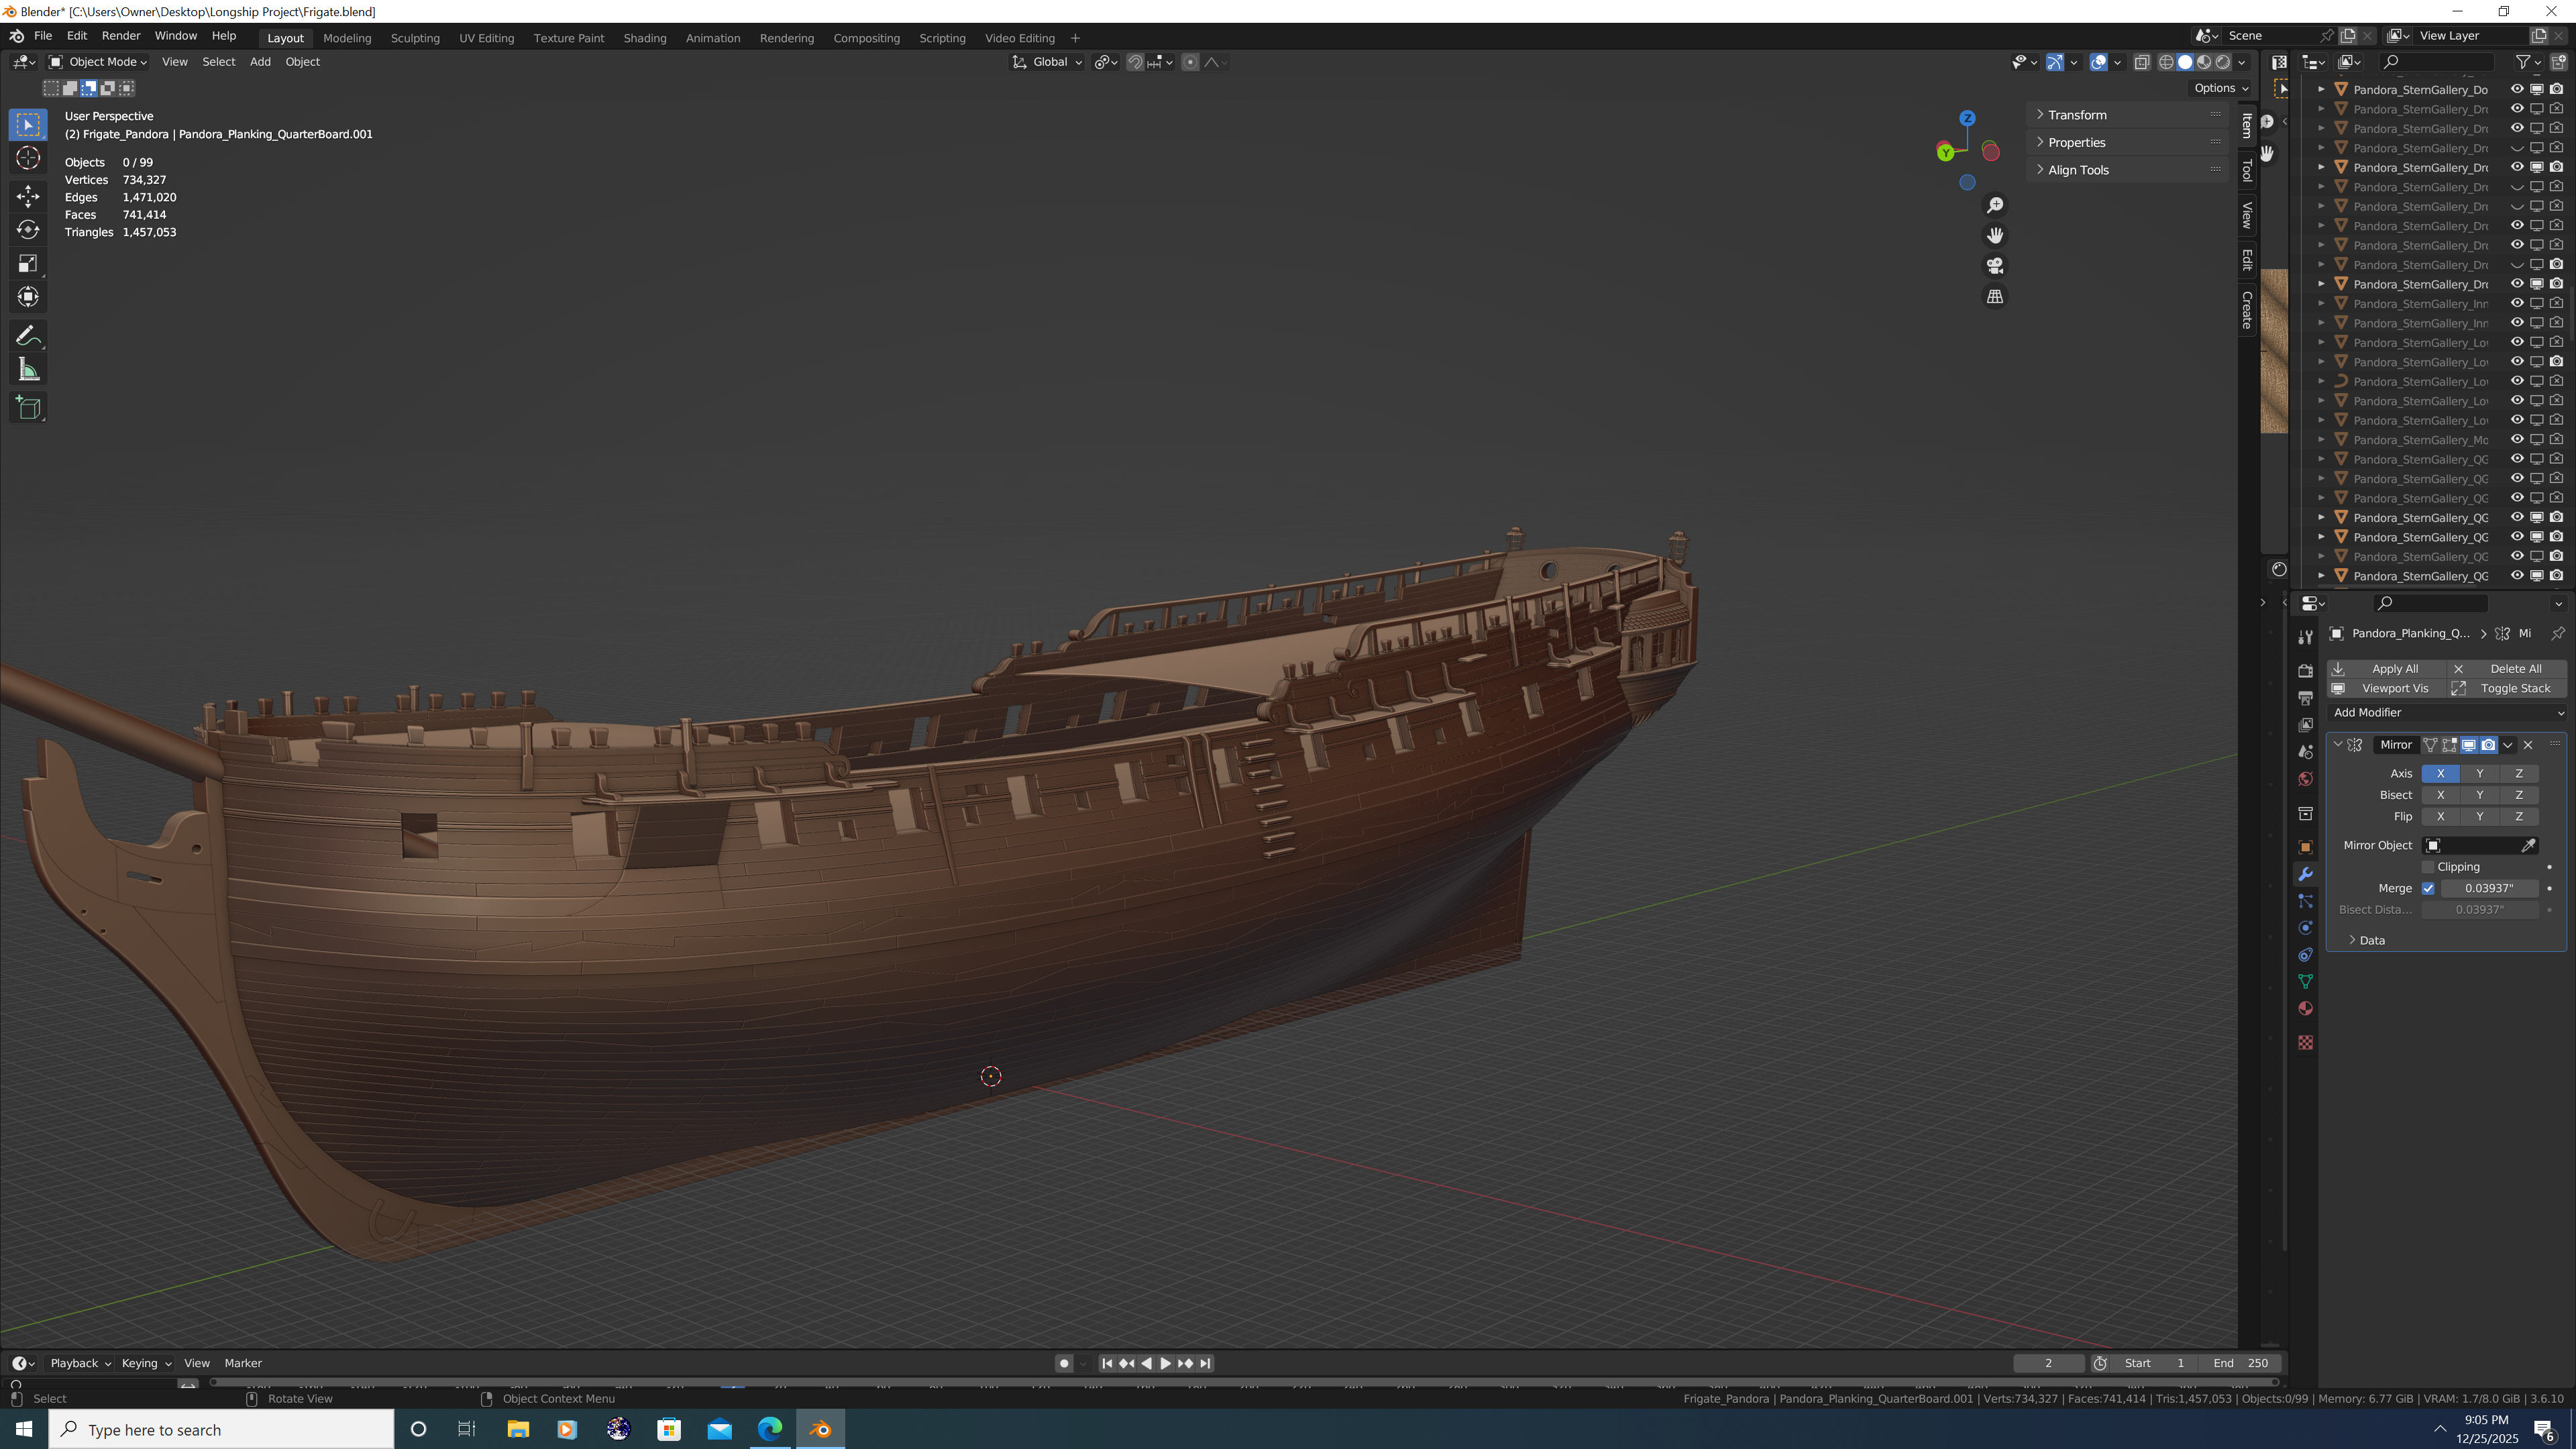
Task: Activate the Add Cube tool
Action: 28,408
